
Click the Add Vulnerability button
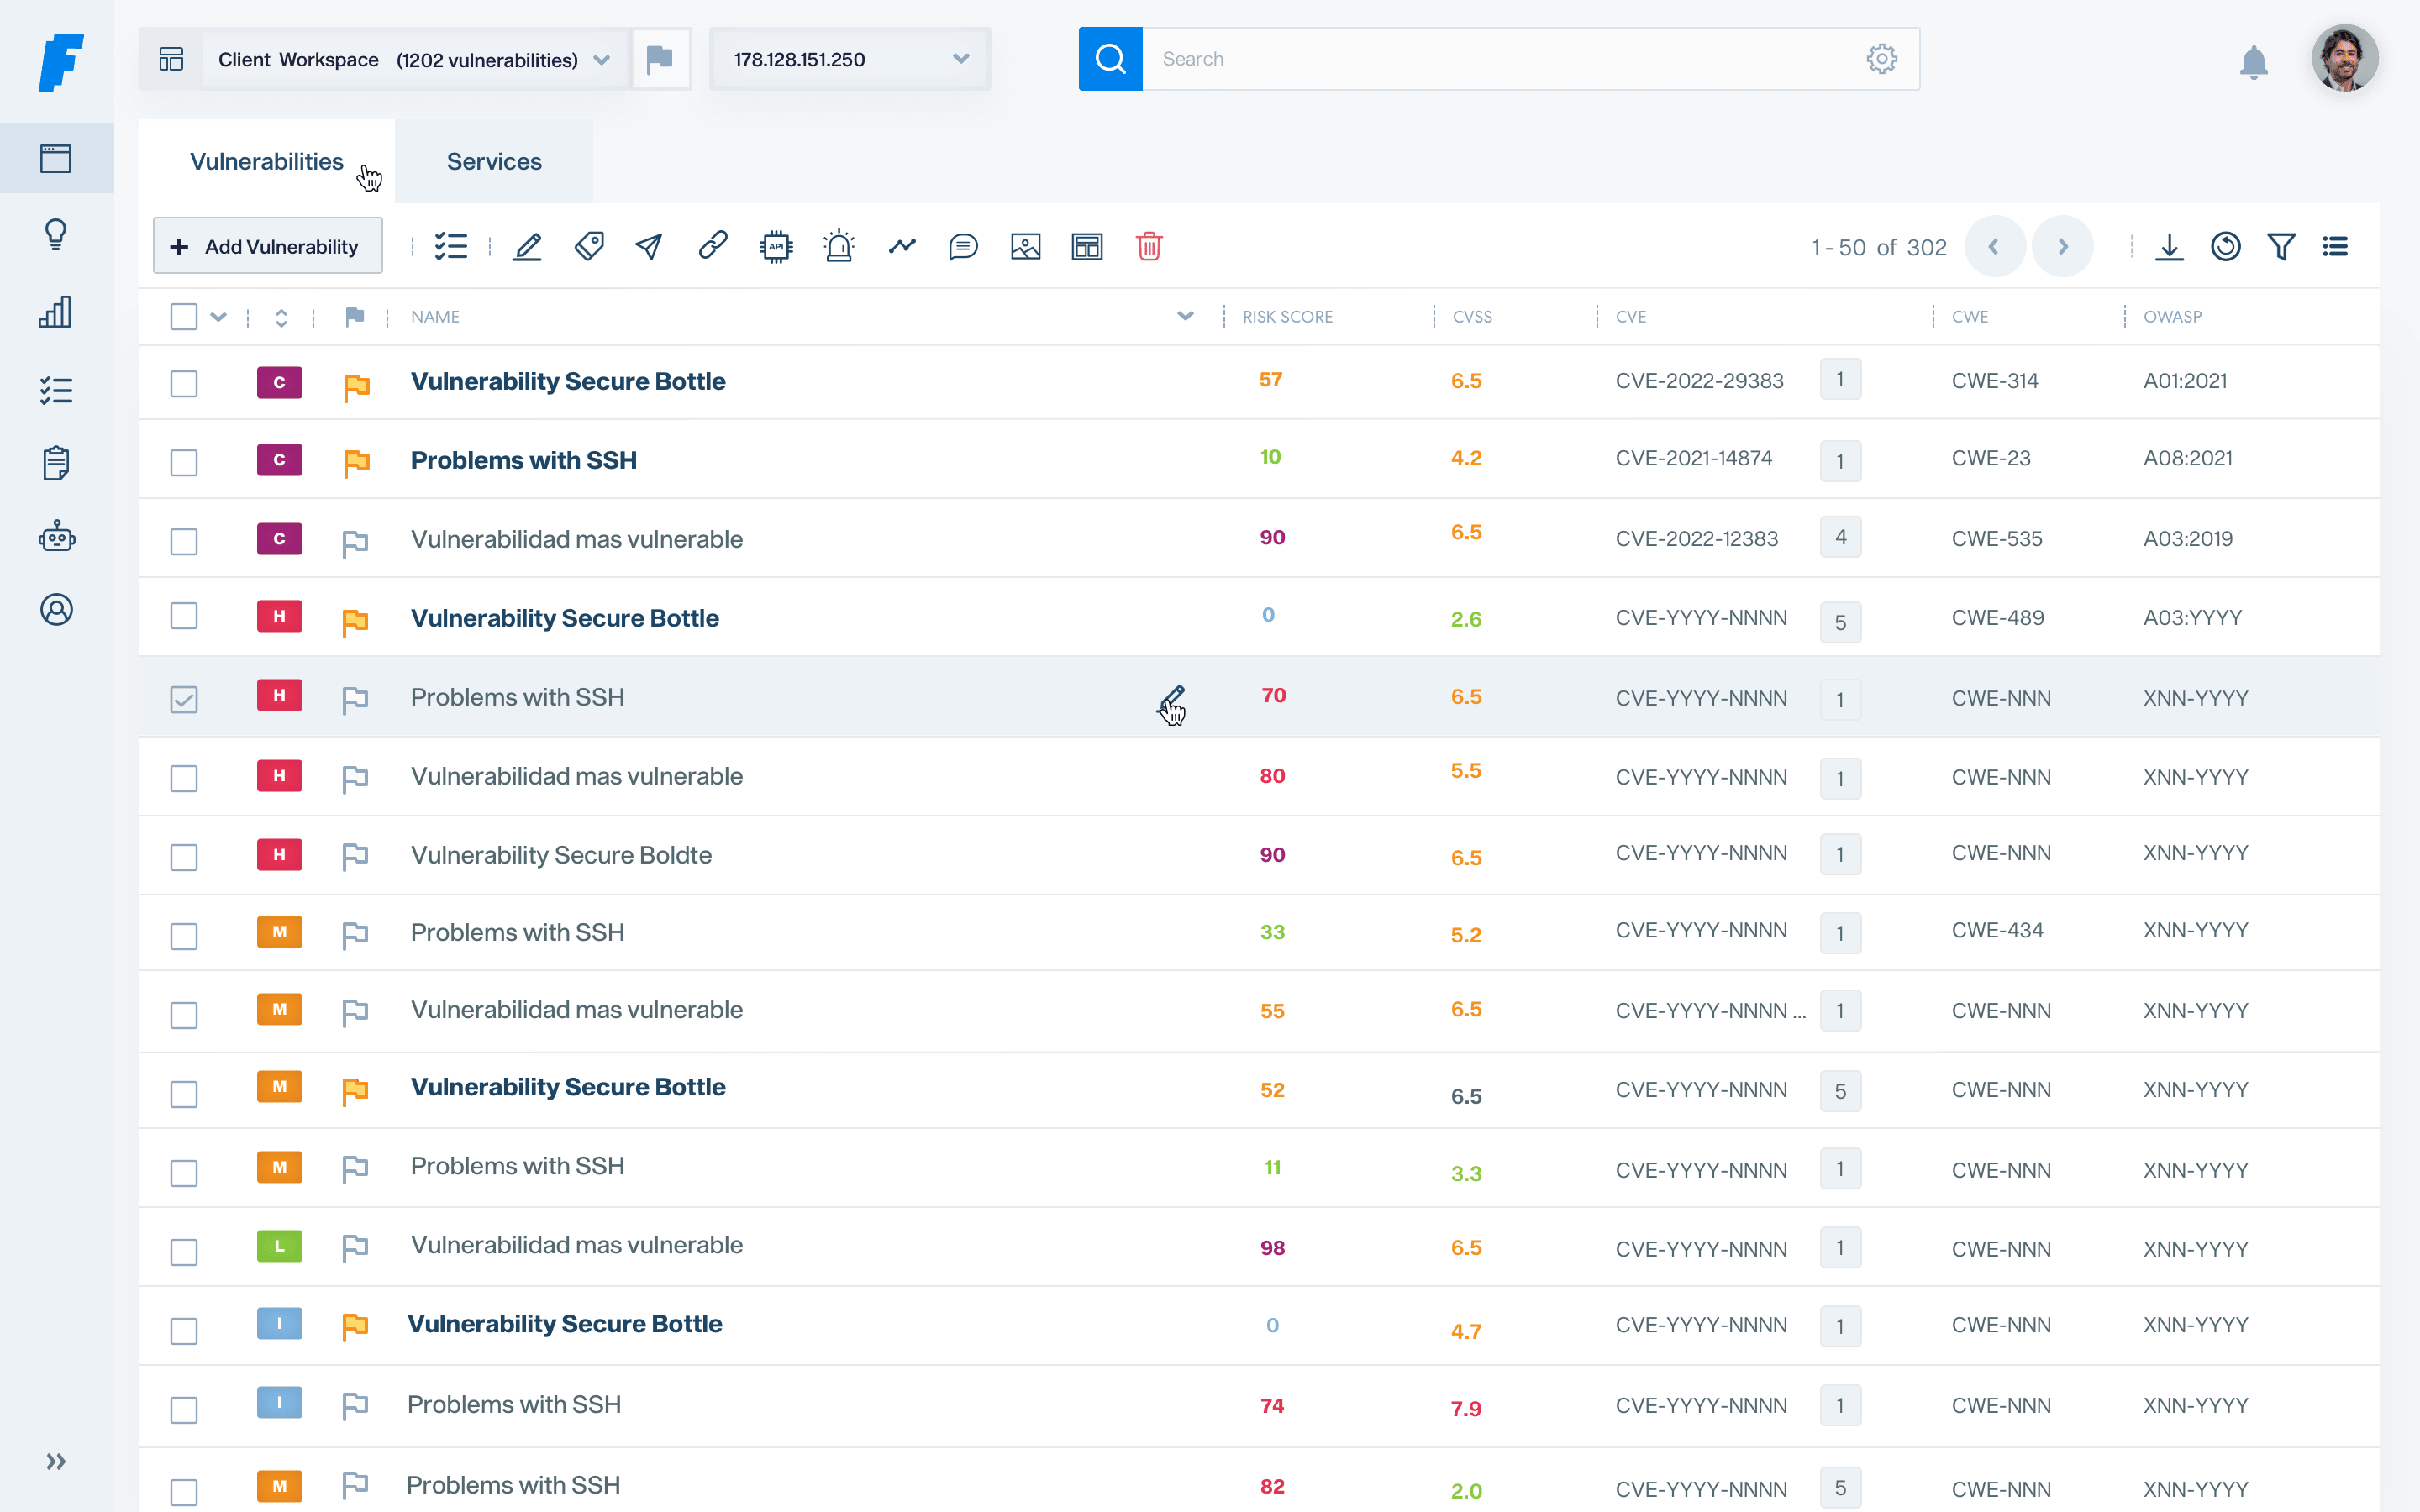(267, 246)
